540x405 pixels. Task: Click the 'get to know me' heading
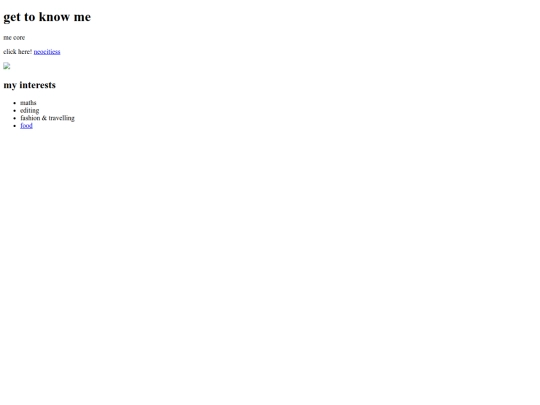(47, 17)
